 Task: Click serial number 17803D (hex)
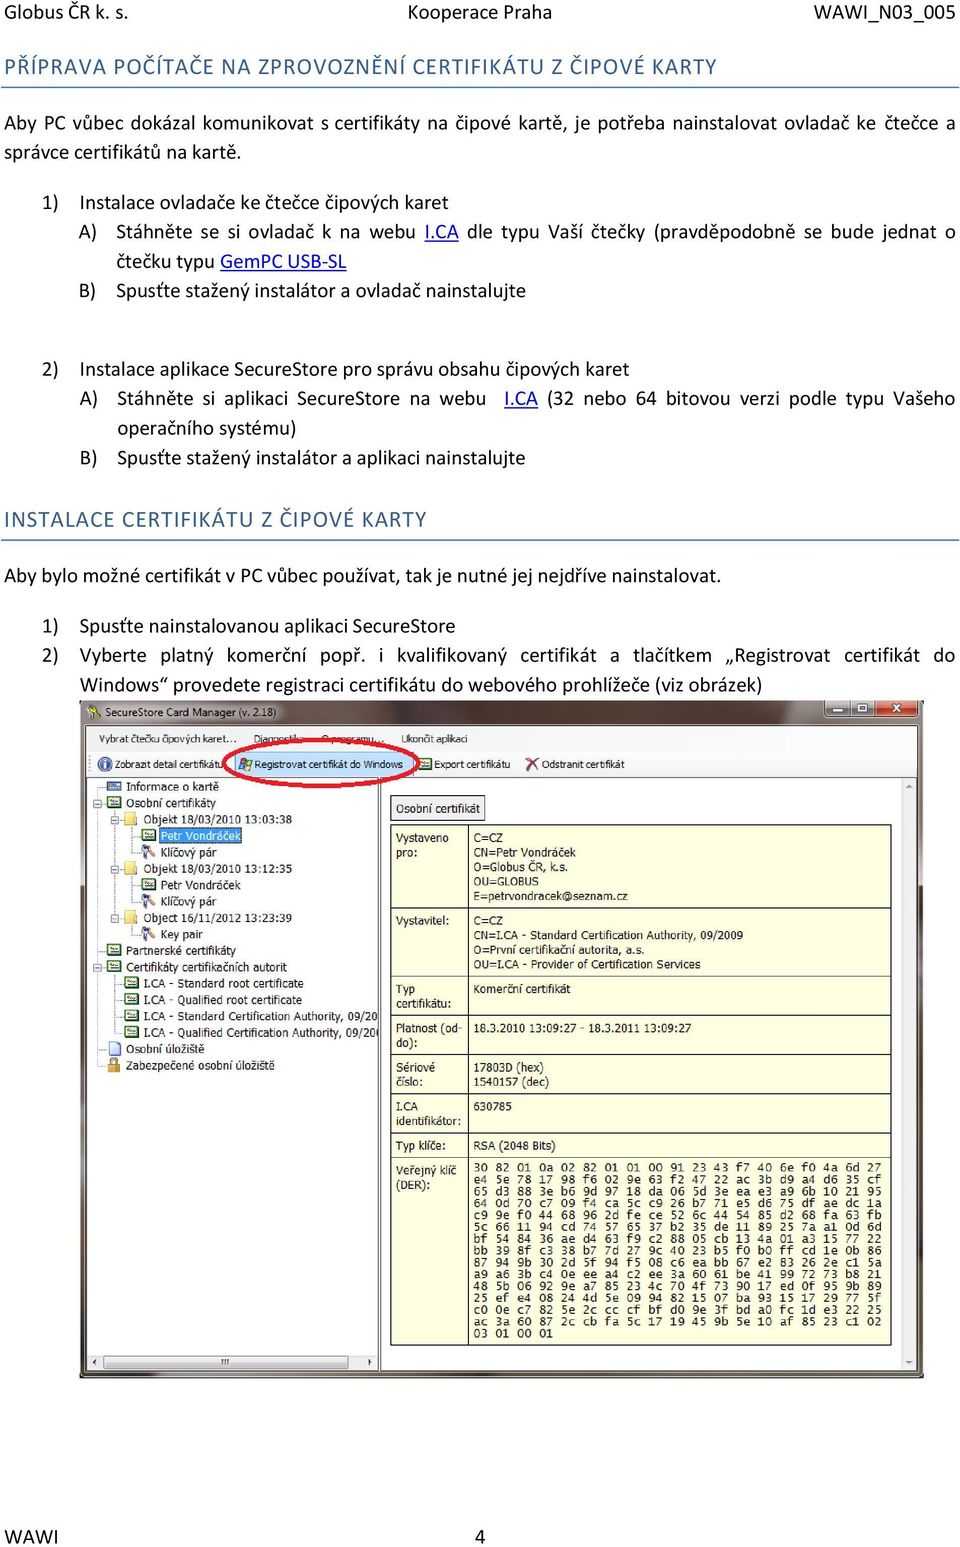coord(508,1068)
